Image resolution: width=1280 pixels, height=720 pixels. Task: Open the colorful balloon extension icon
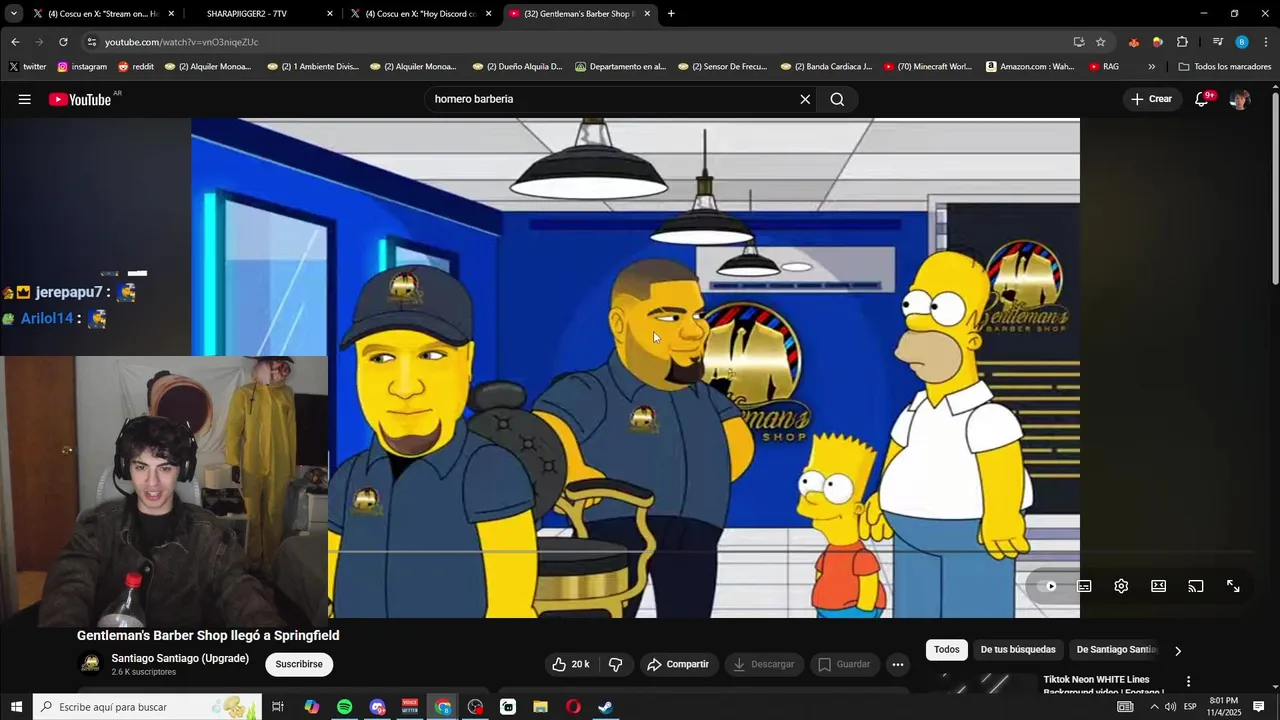point(1157,42)
